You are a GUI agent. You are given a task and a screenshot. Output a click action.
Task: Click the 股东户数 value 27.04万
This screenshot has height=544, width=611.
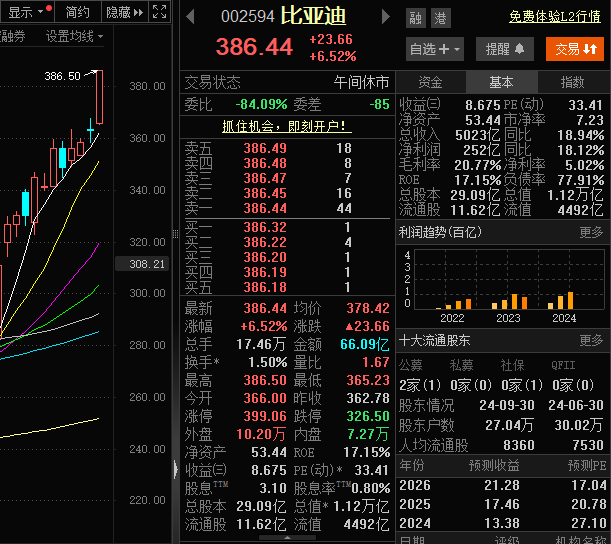[x=510, y=425]
